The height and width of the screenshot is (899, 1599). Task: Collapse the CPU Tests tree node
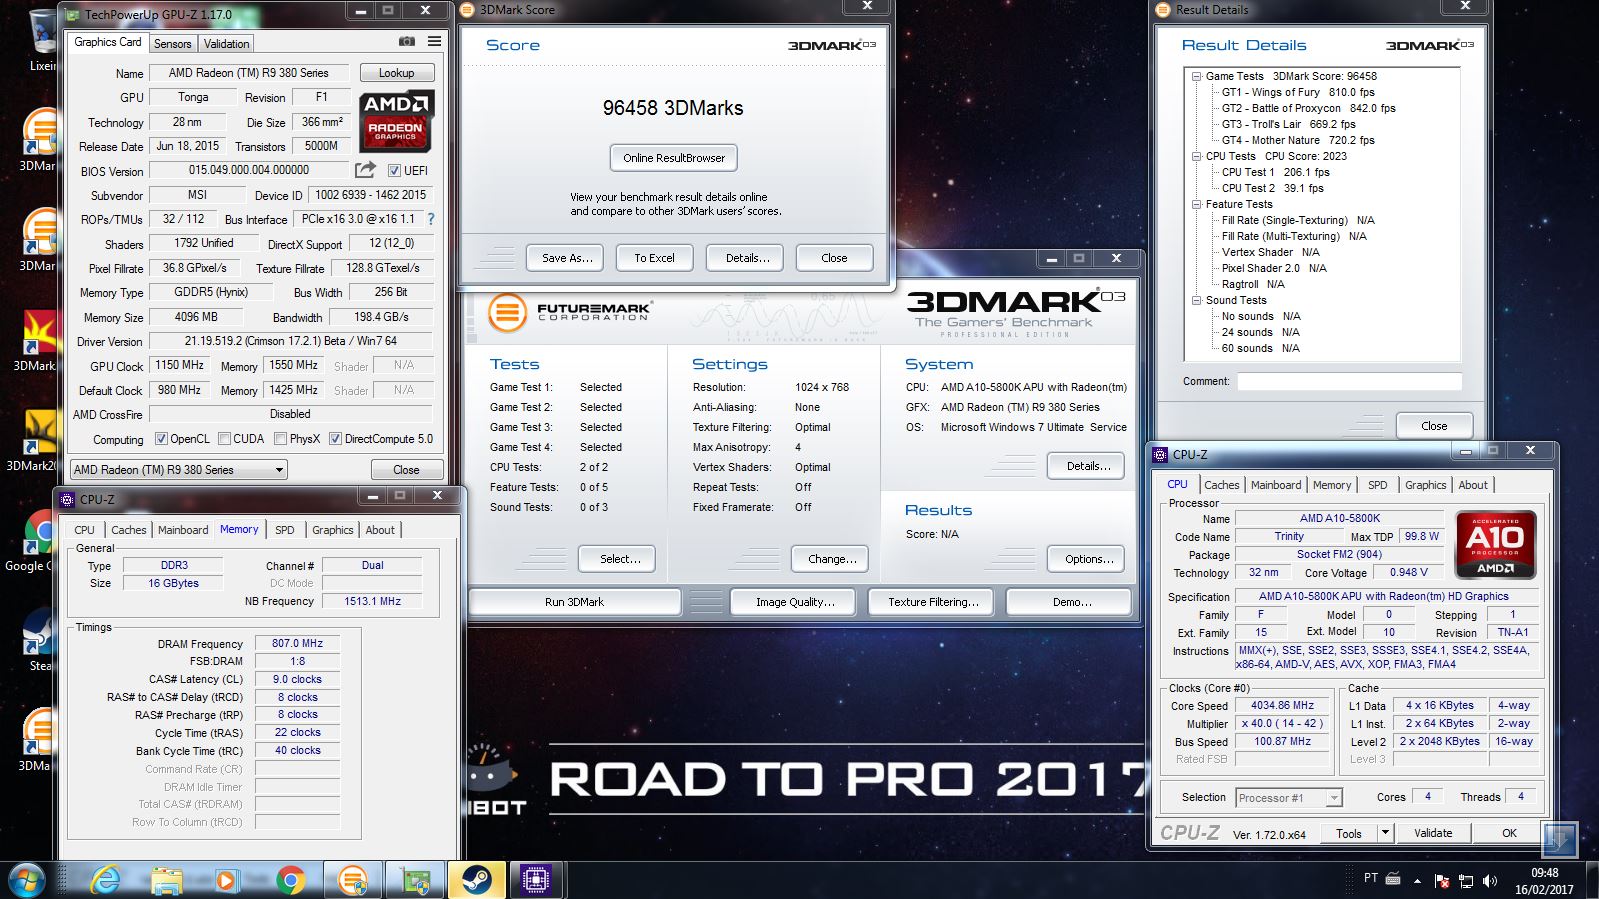coord(1196,156)
